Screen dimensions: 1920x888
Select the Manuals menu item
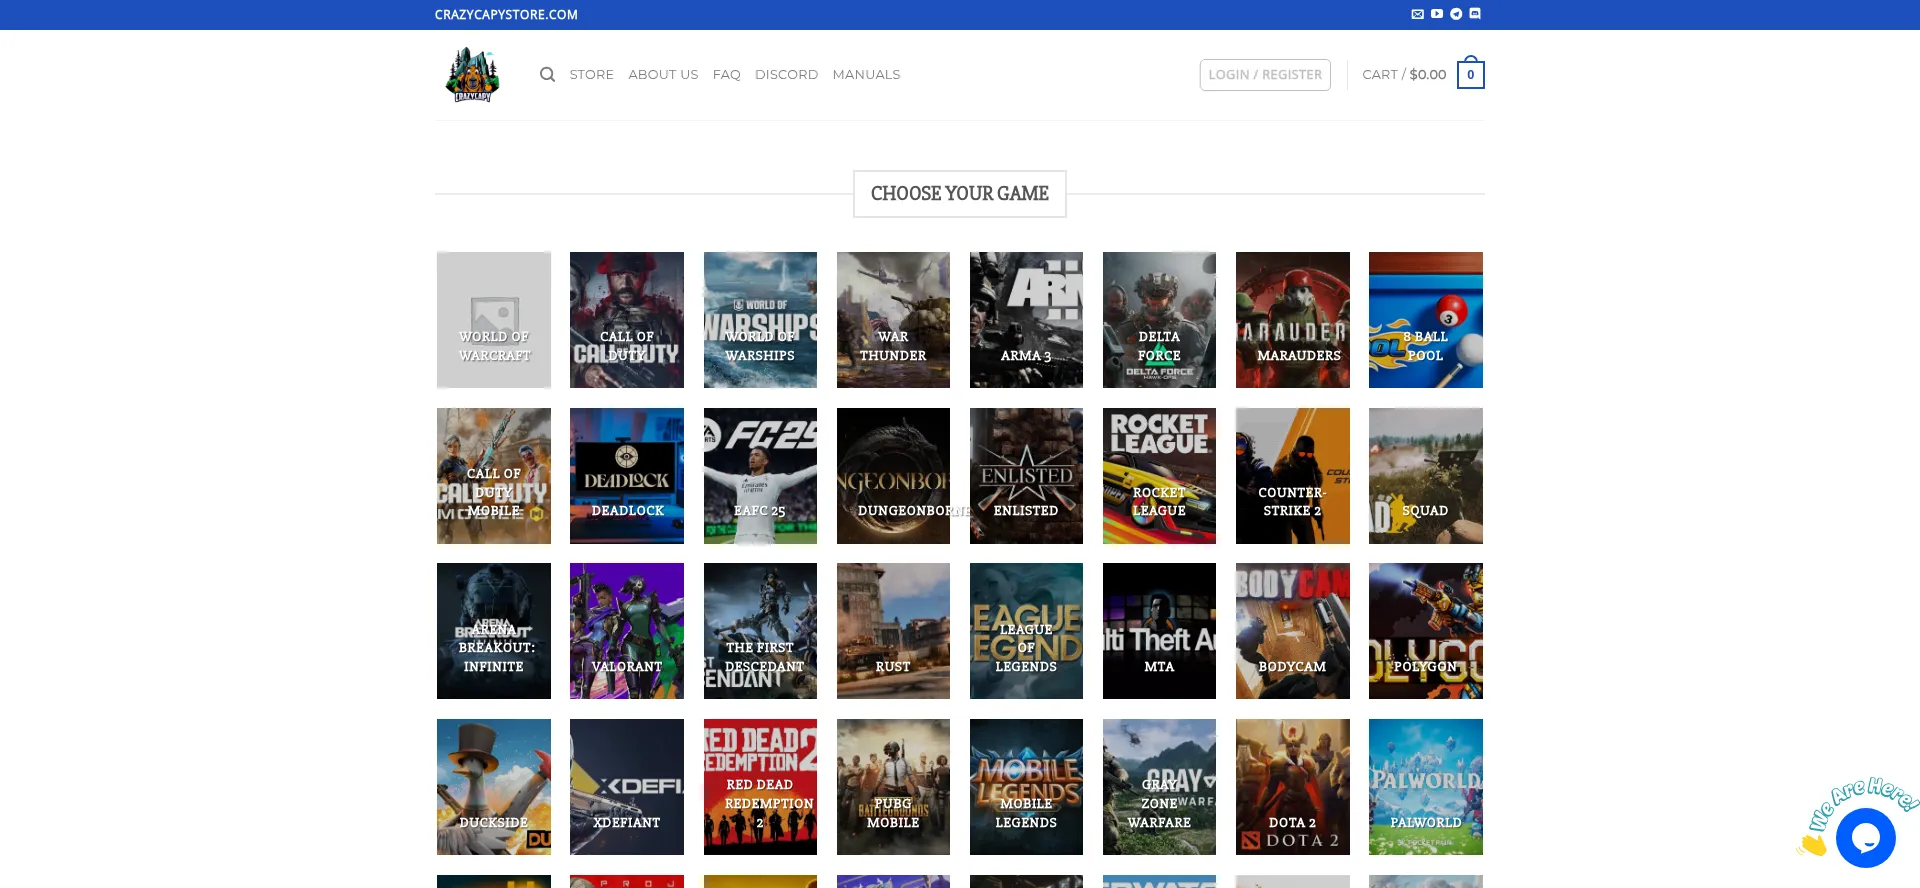click(866, 75)
